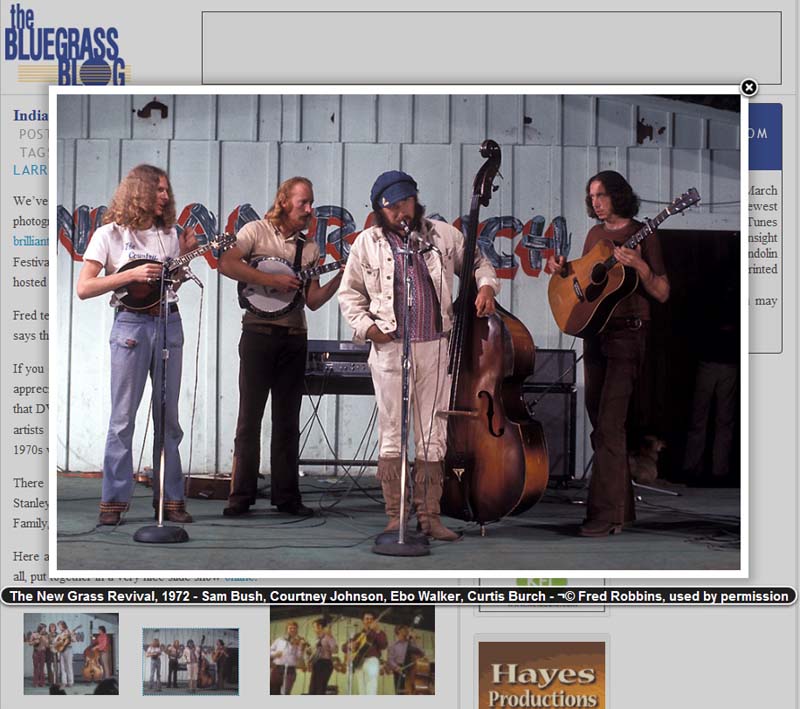Click the empty banner ad box at top

[x=491, y=48]
